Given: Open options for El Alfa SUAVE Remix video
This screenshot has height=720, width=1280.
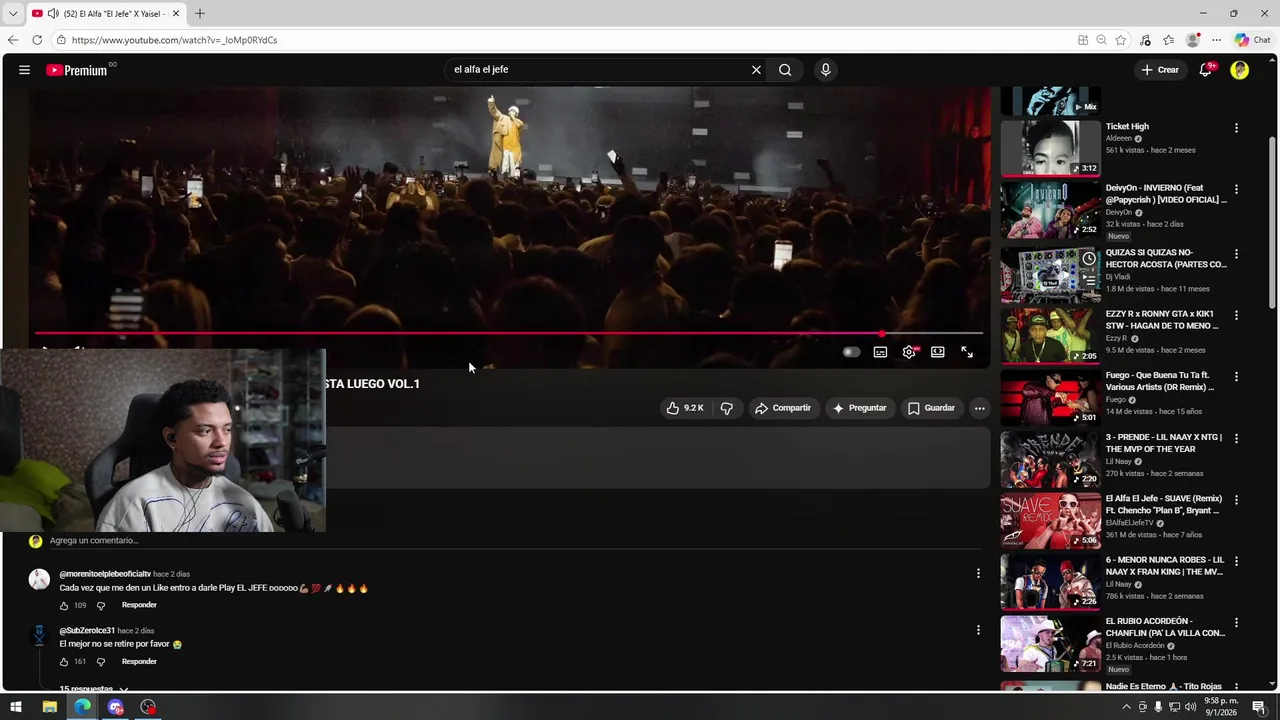Looking at the screenshot, I should click(x=1236, y=500).
